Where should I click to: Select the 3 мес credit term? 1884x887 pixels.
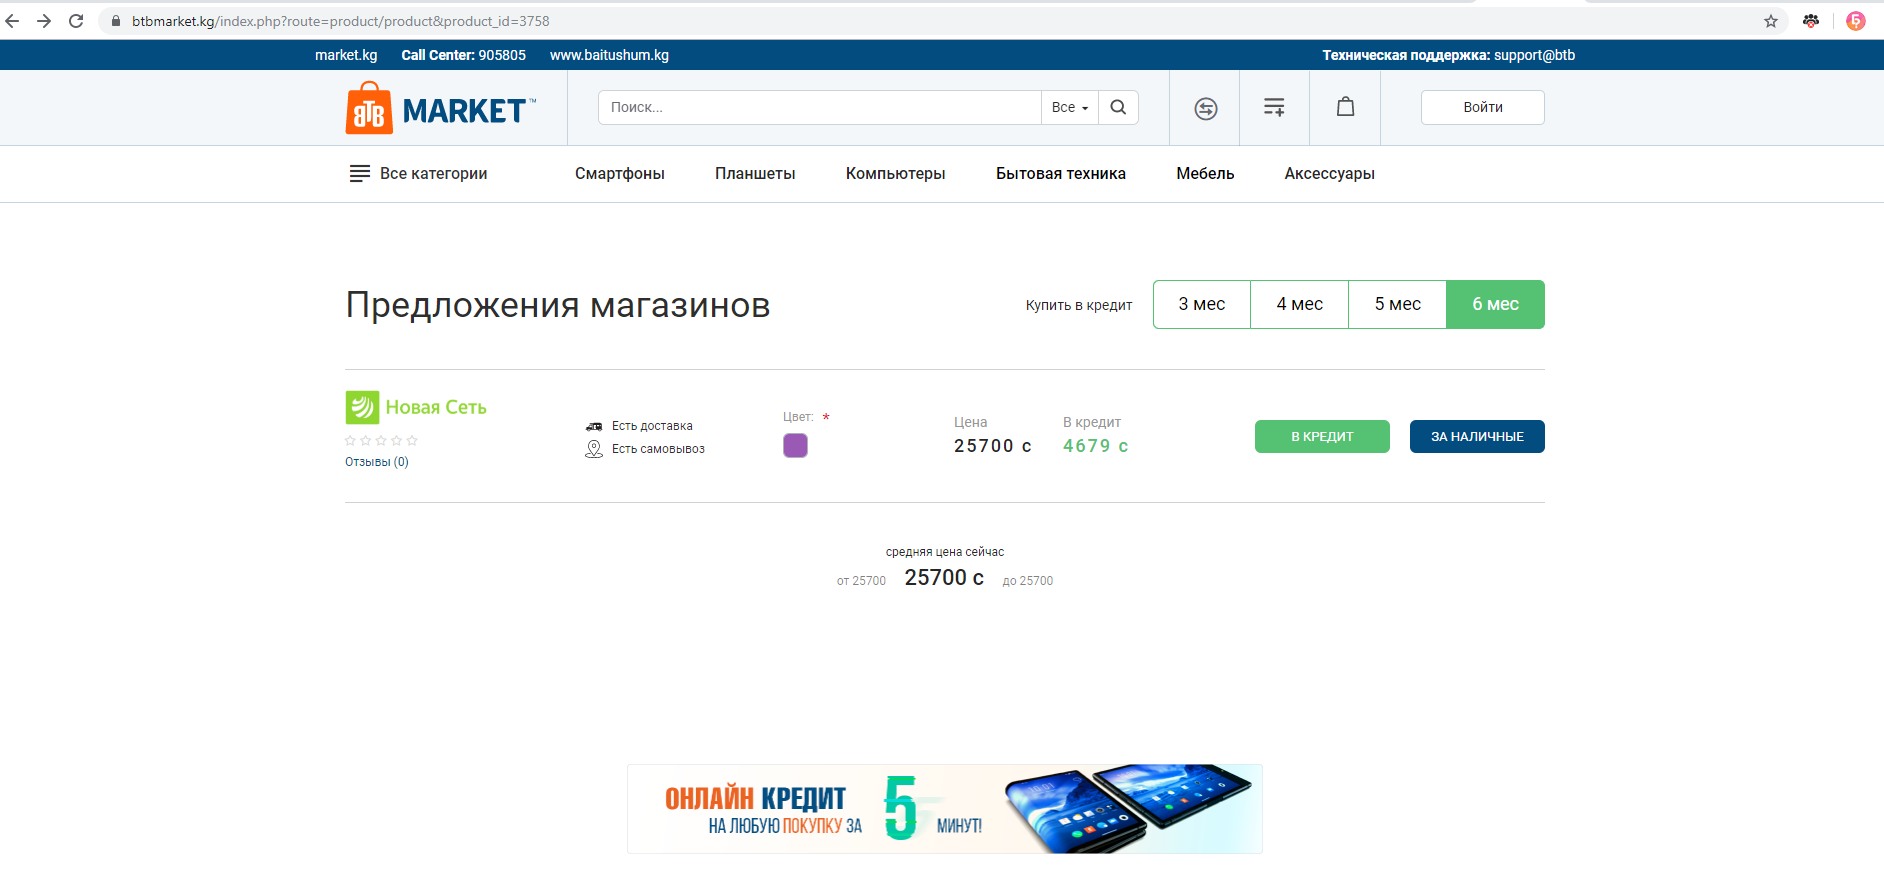(1201, 304)
